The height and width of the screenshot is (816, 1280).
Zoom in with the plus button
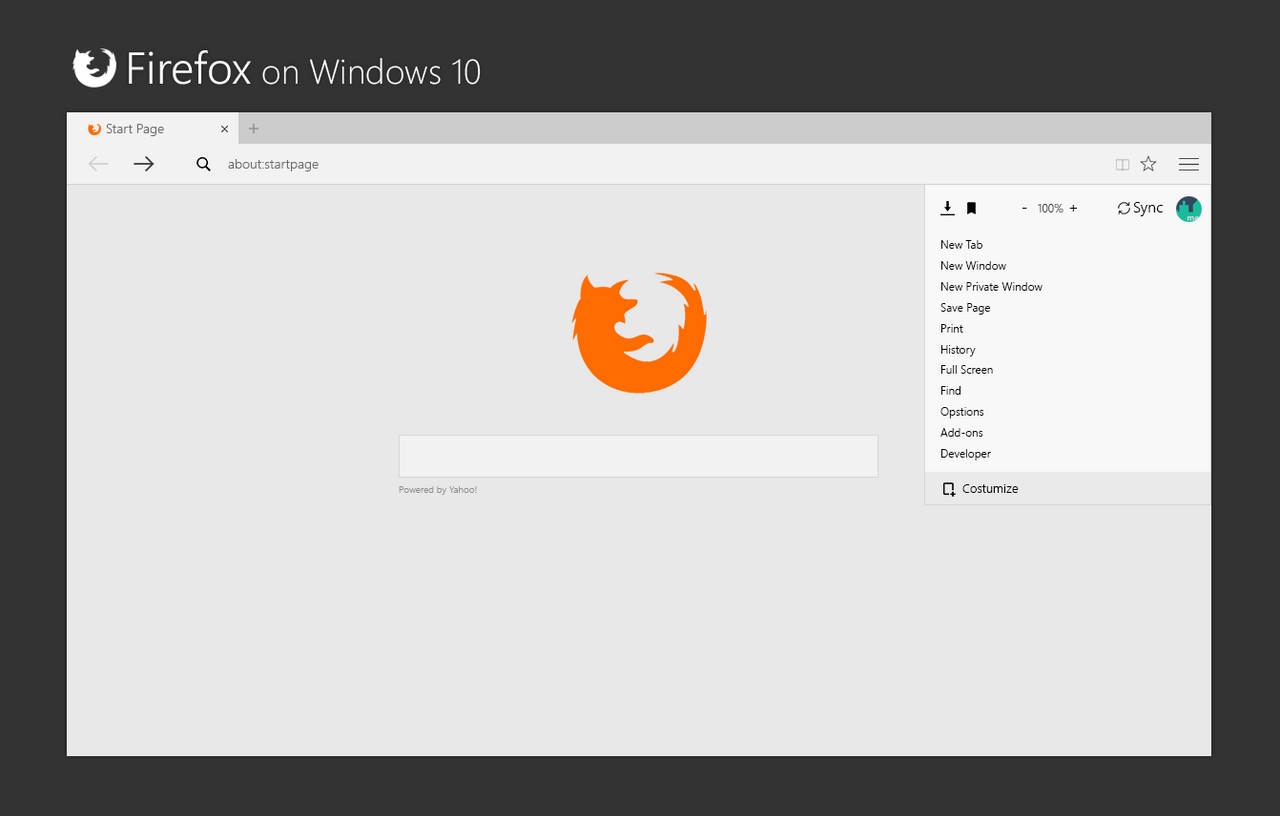coord(1073,208)
